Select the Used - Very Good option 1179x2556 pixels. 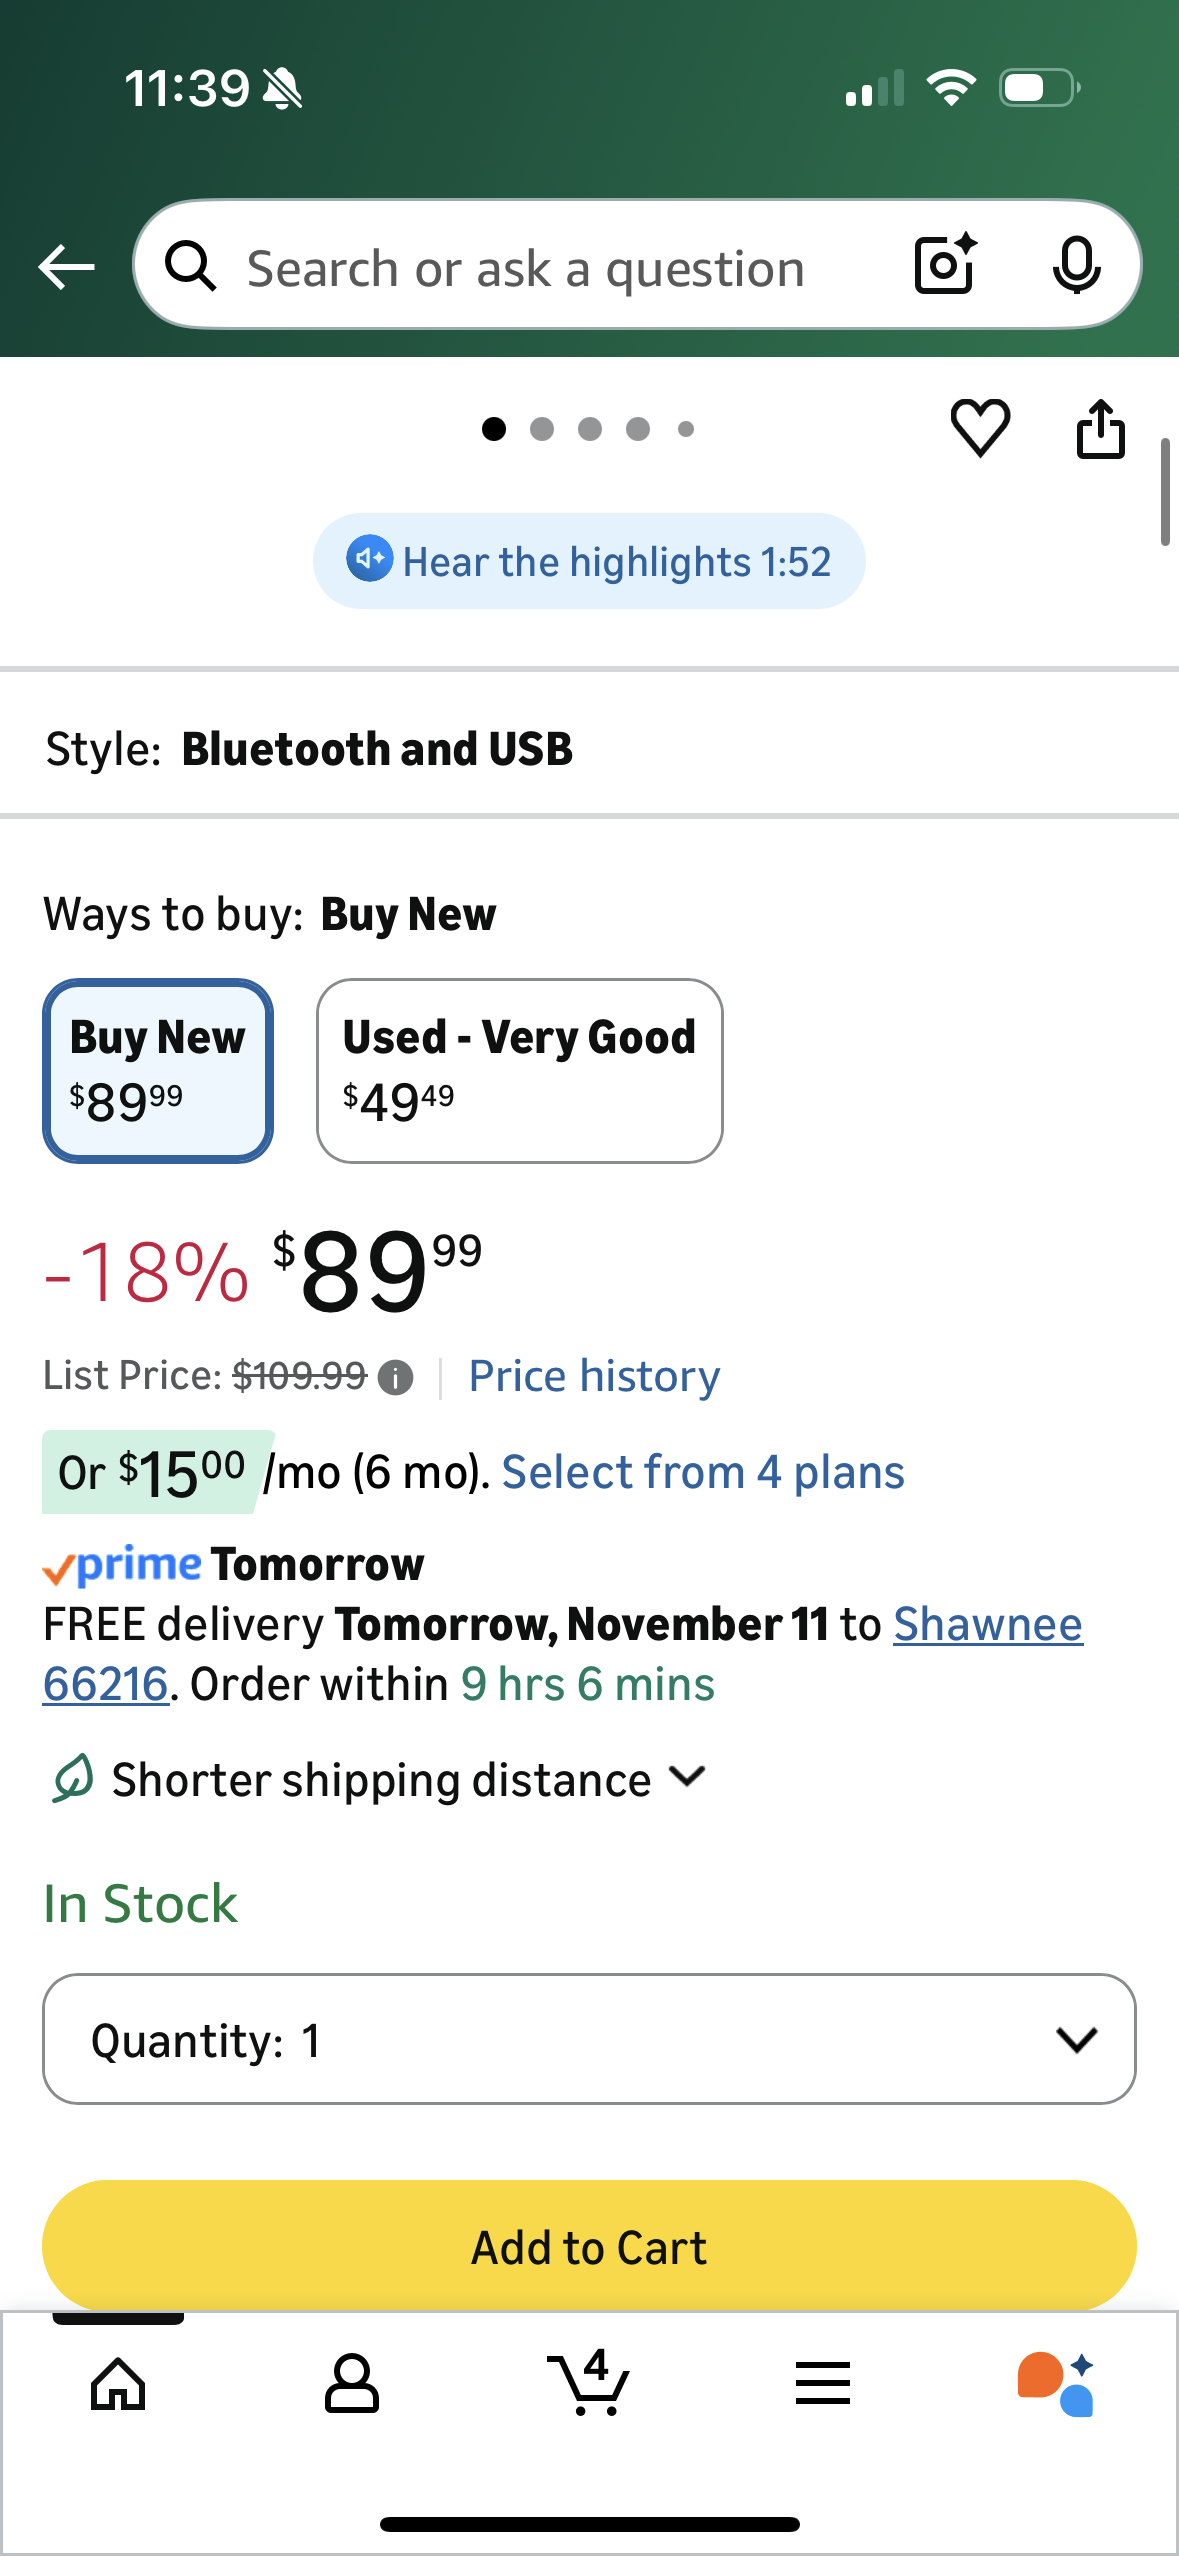(x=519, y=1070)
